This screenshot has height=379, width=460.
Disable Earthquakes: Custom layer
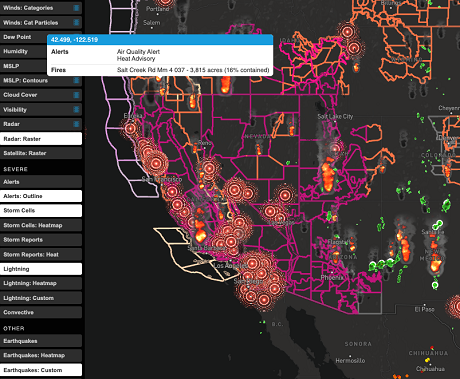coord(41,370)
